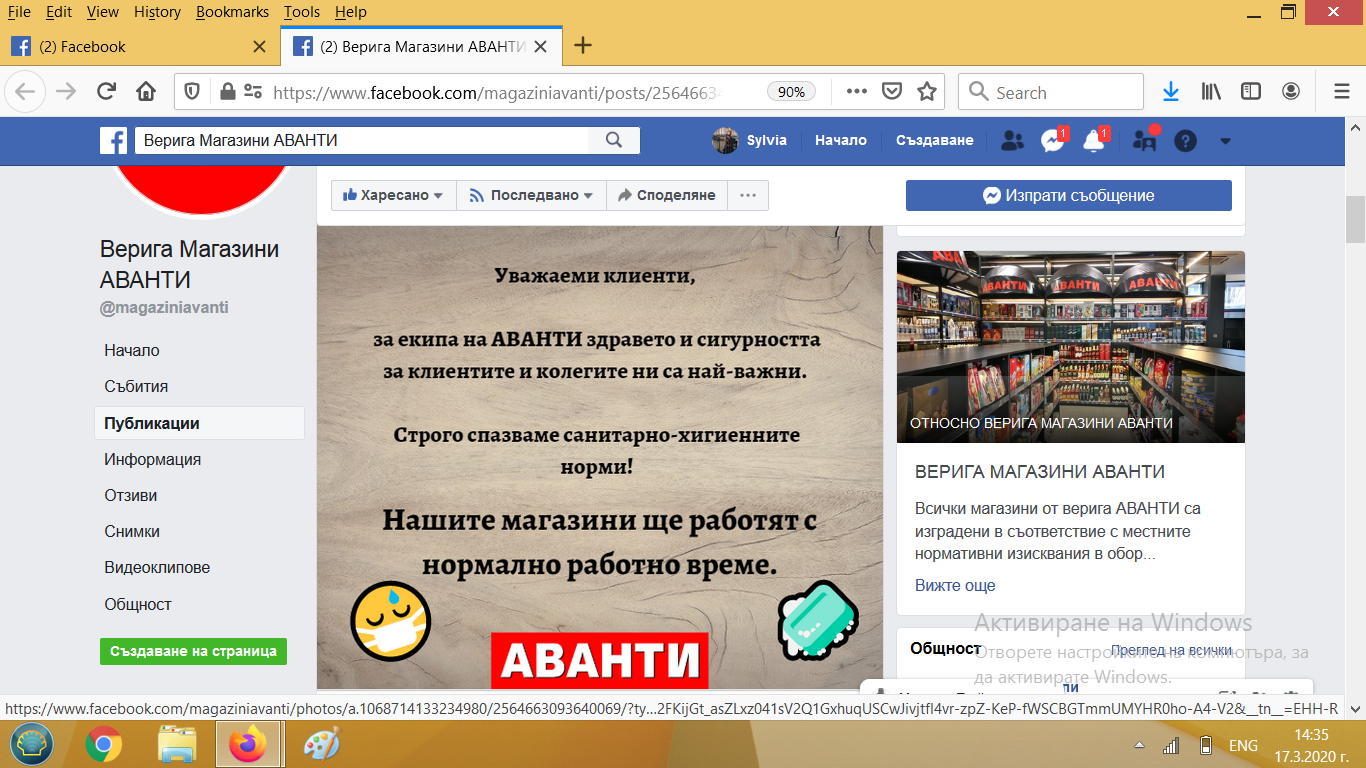Click the Firefox back arrow button
The width and height of the screenshot is (1366, 768).
pyautogui.click(x=25, y=92)
